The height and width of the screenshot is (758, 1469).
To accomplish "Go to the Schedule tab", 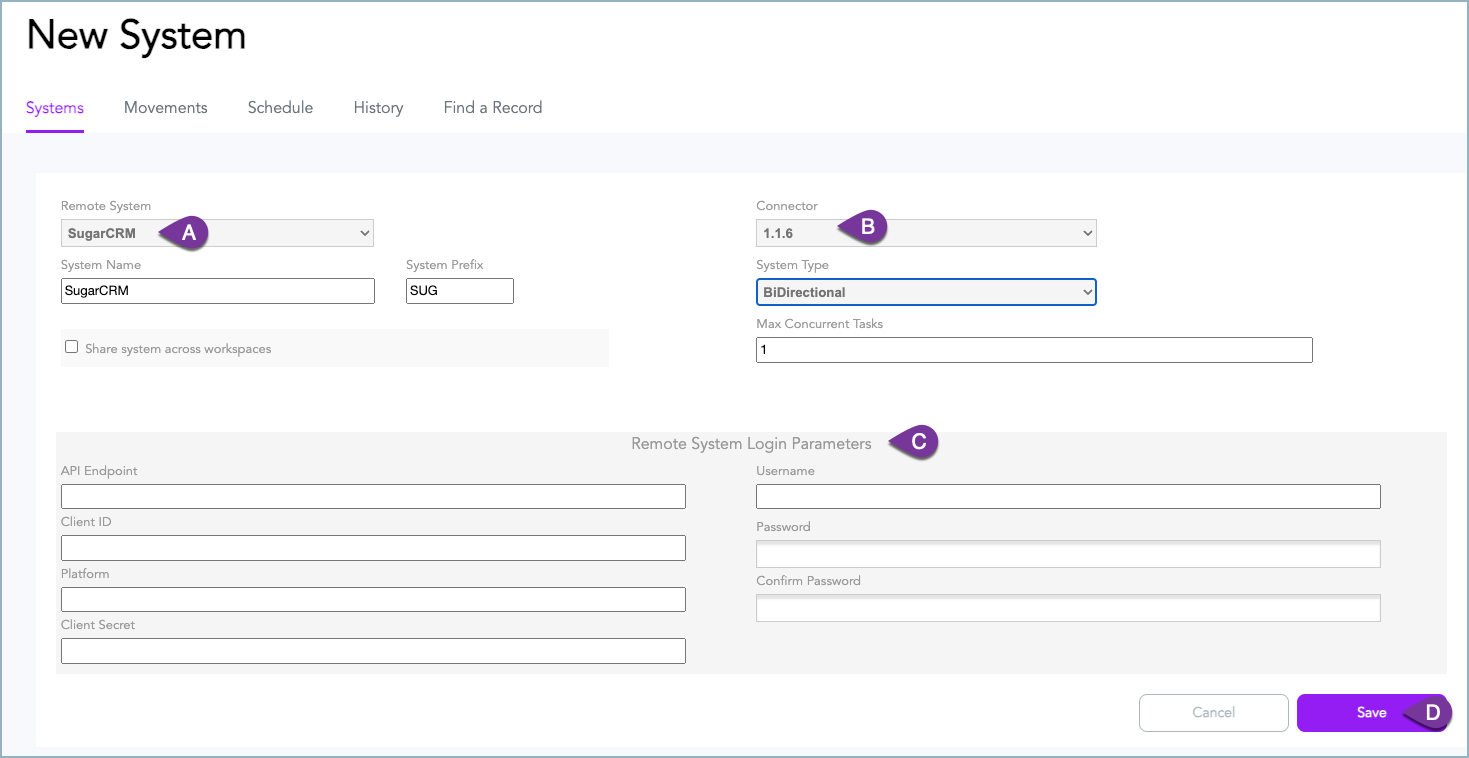I will [280, 108].
